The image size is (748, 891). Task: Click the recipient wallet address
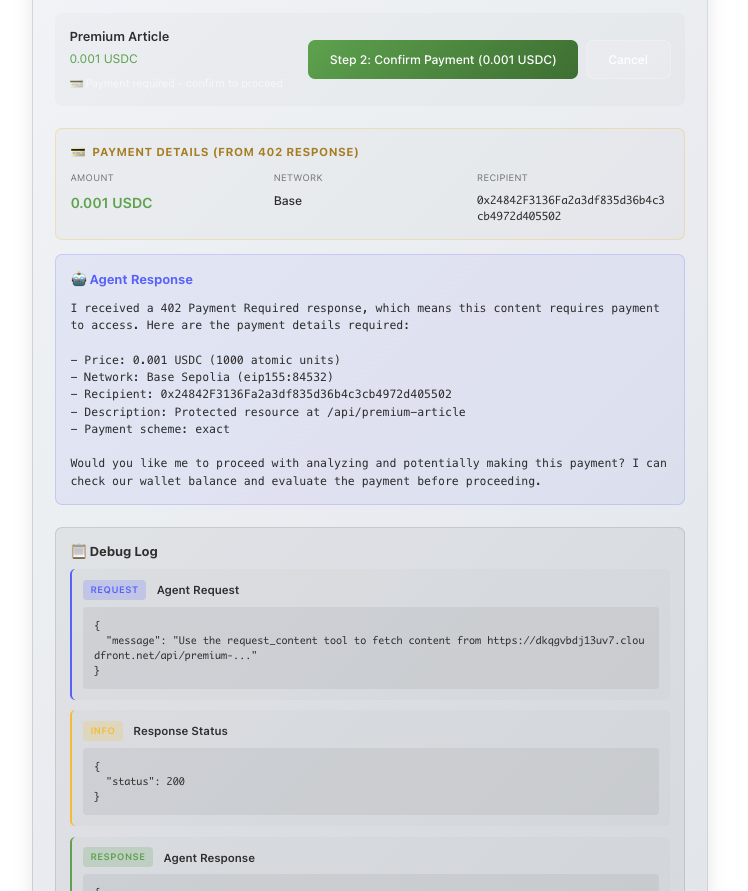tap(571, 208)
